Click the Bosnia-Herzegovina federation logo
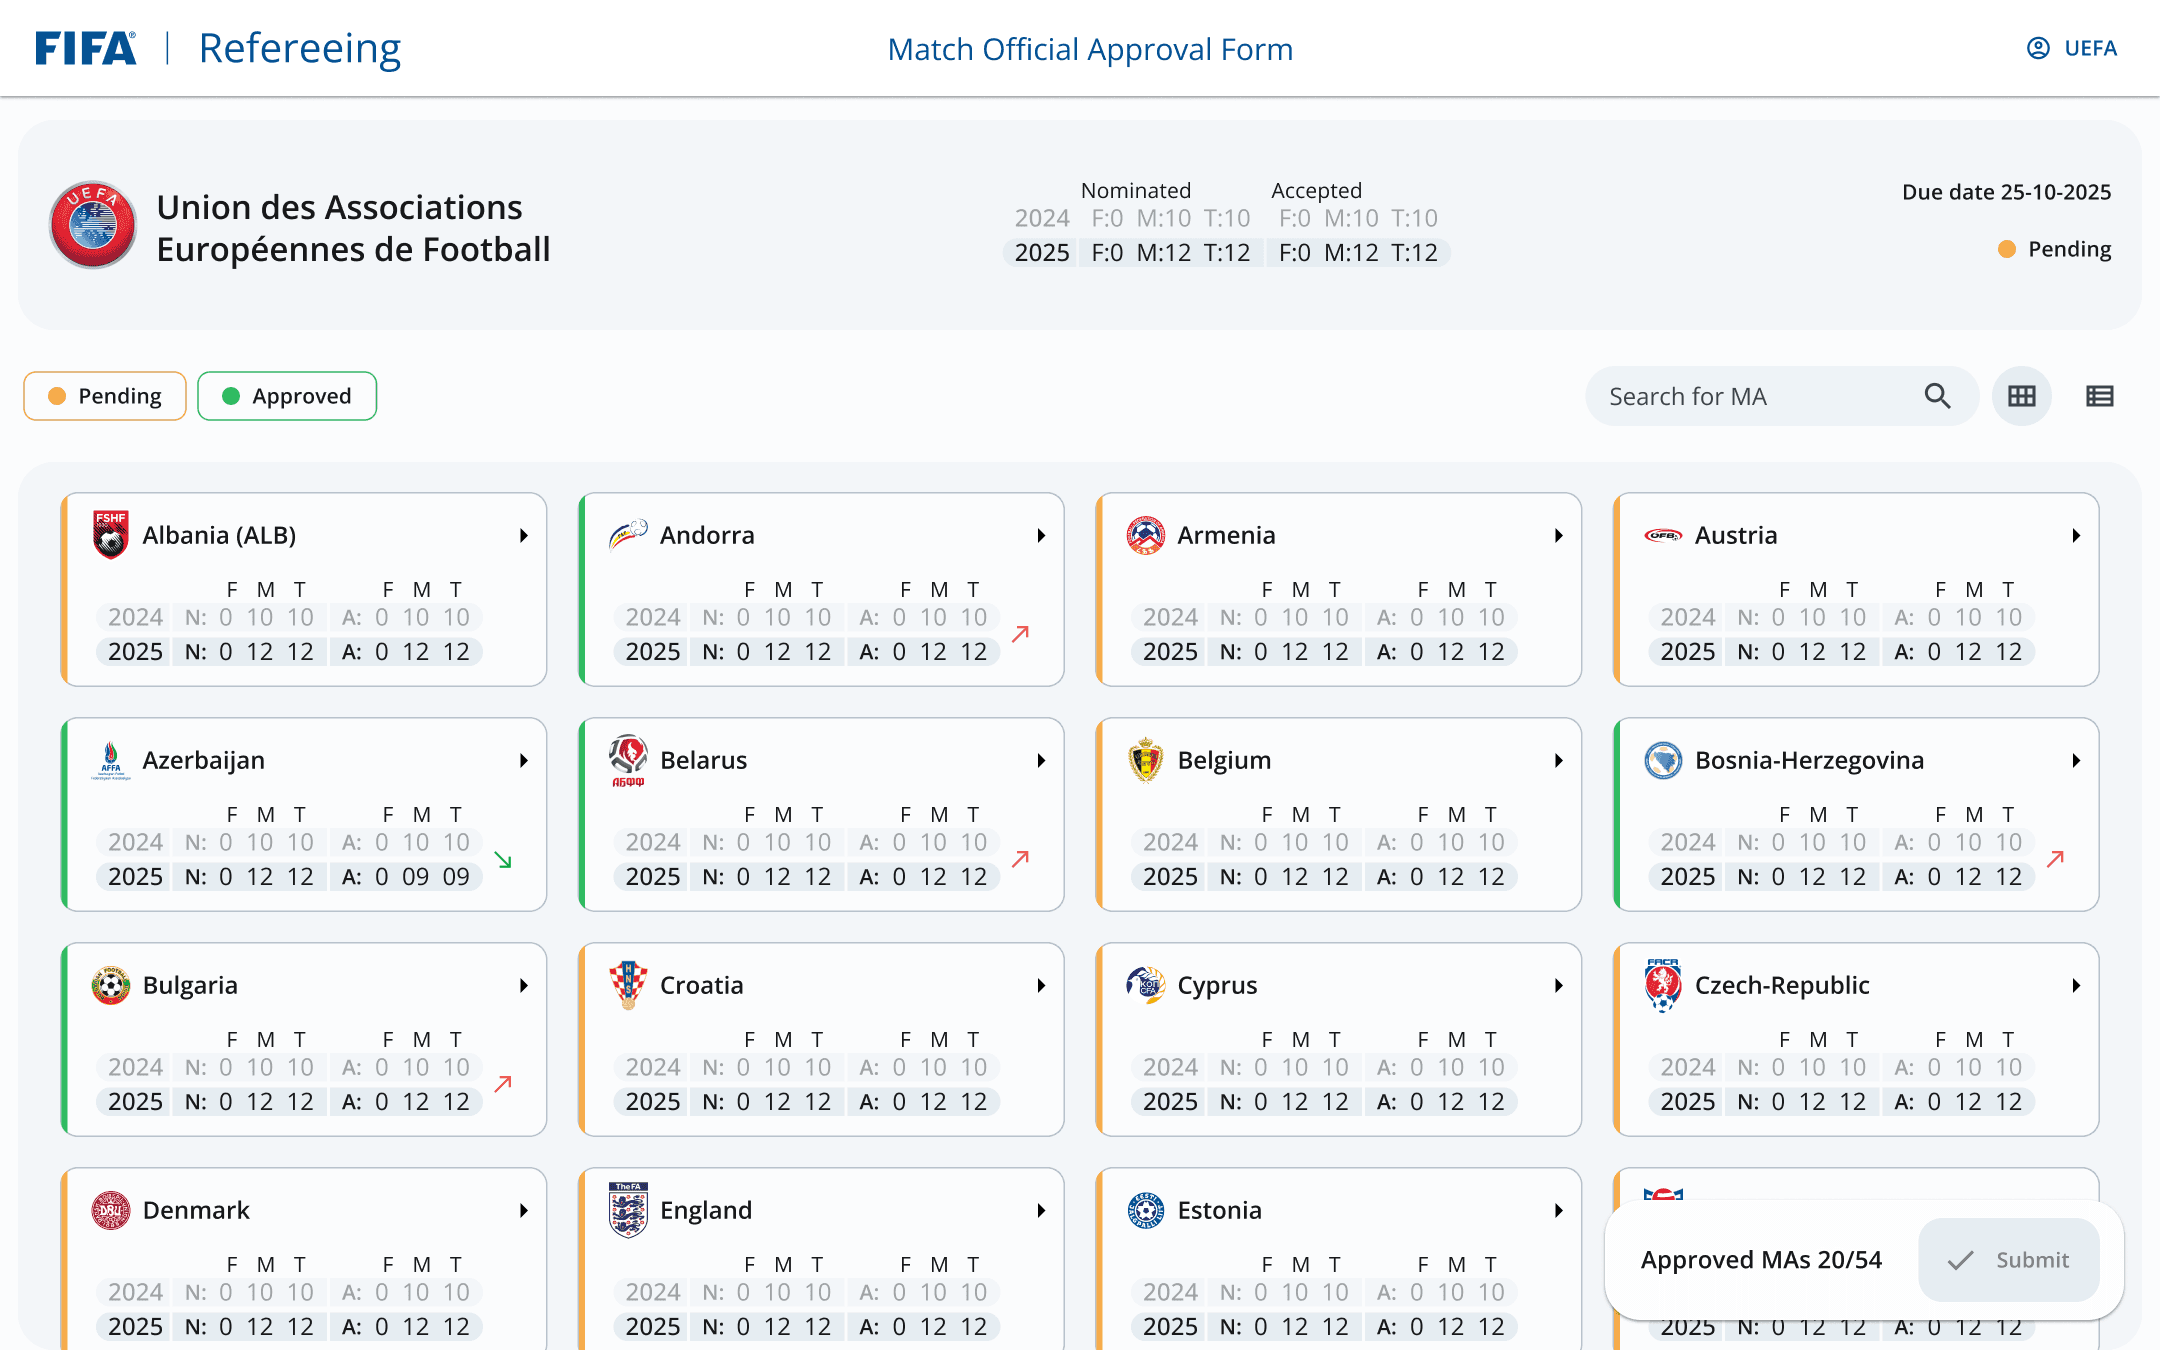Image resolution: width=2160 pixels, height=1350 pixels. (x=1663, y=760)
